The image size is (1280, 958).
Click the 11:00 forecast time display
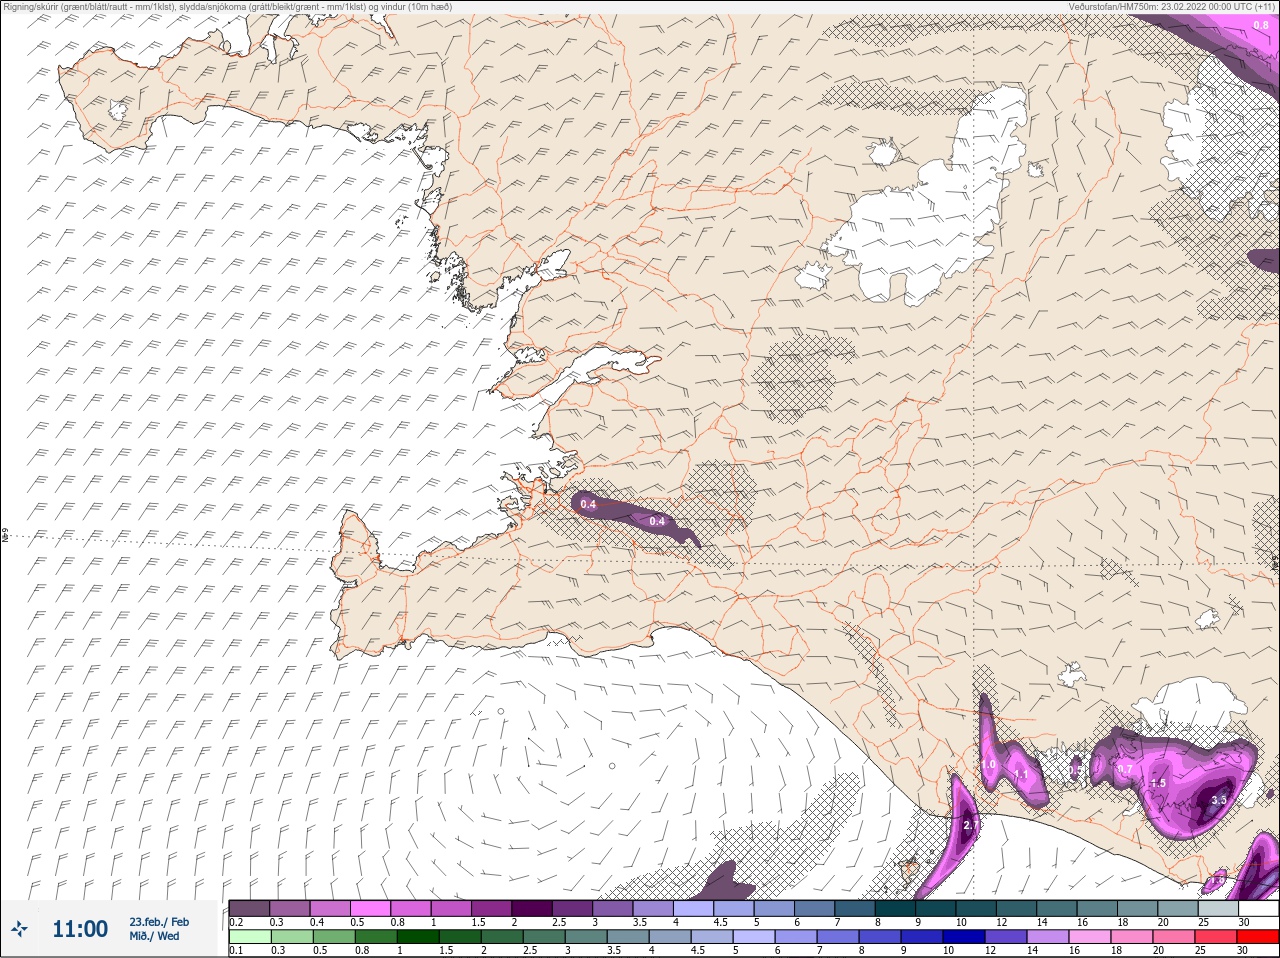click(80, 929)
